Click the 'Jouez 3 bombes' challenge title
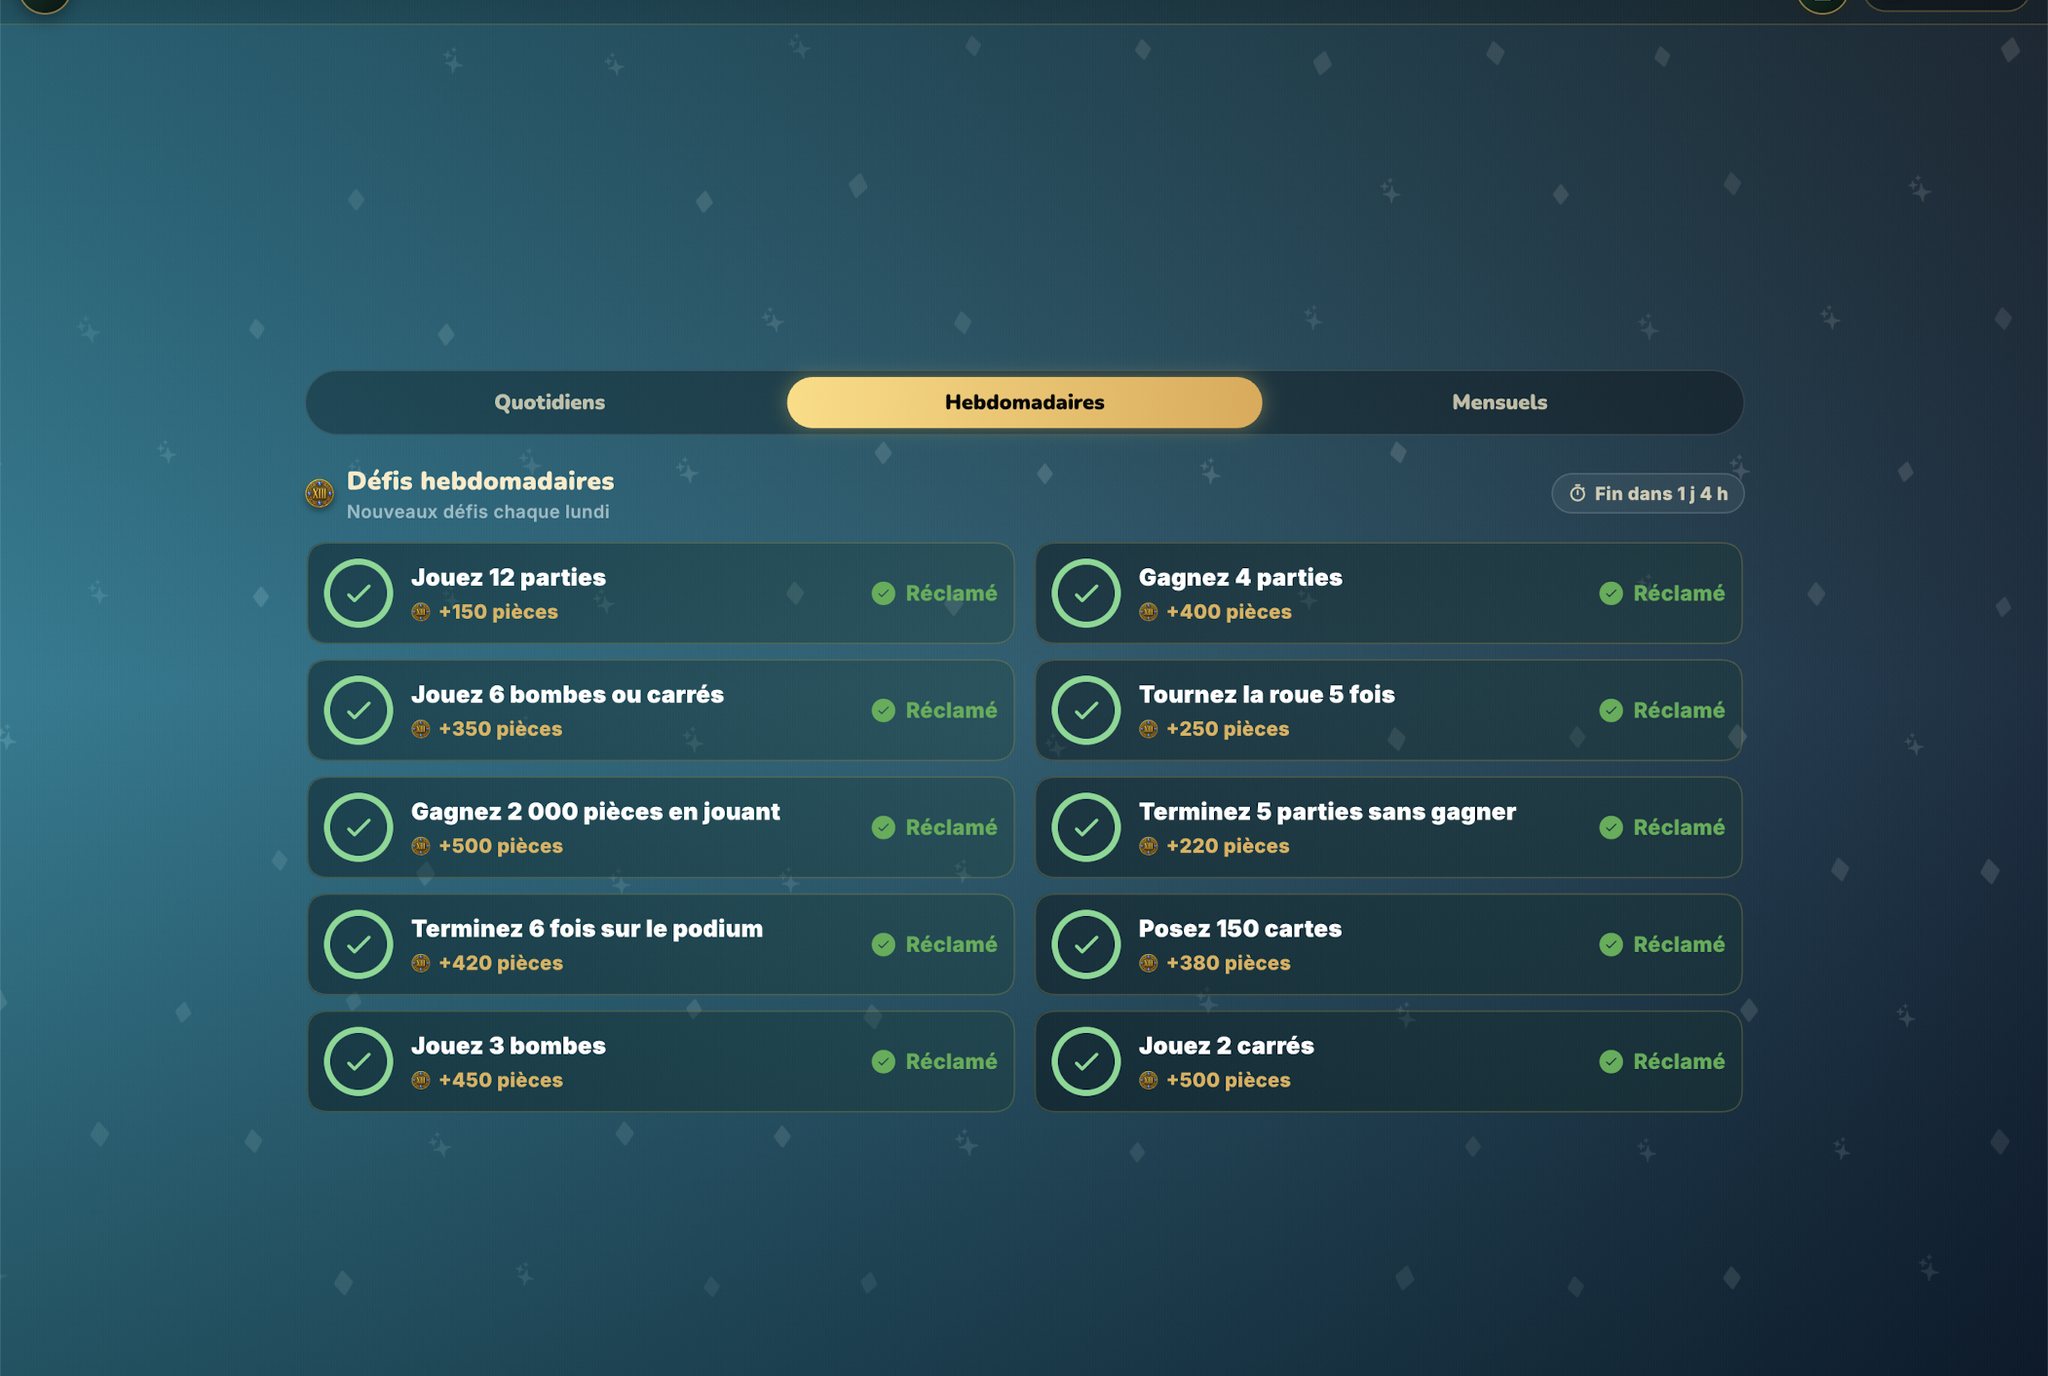 (508, 1045)
